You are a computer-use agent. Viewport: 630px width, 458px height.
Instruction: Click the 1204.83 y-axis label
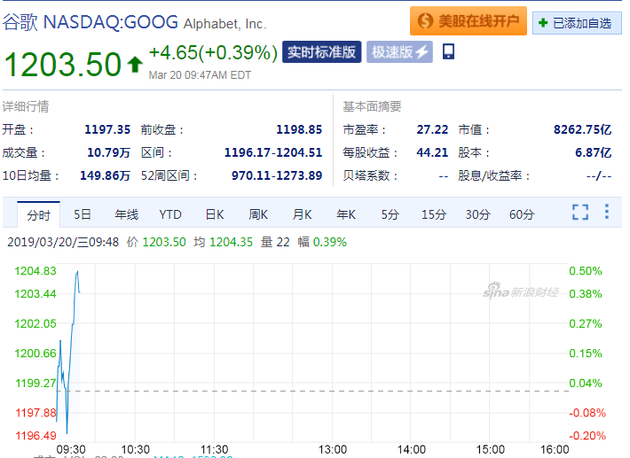click(x=35, y=271)
